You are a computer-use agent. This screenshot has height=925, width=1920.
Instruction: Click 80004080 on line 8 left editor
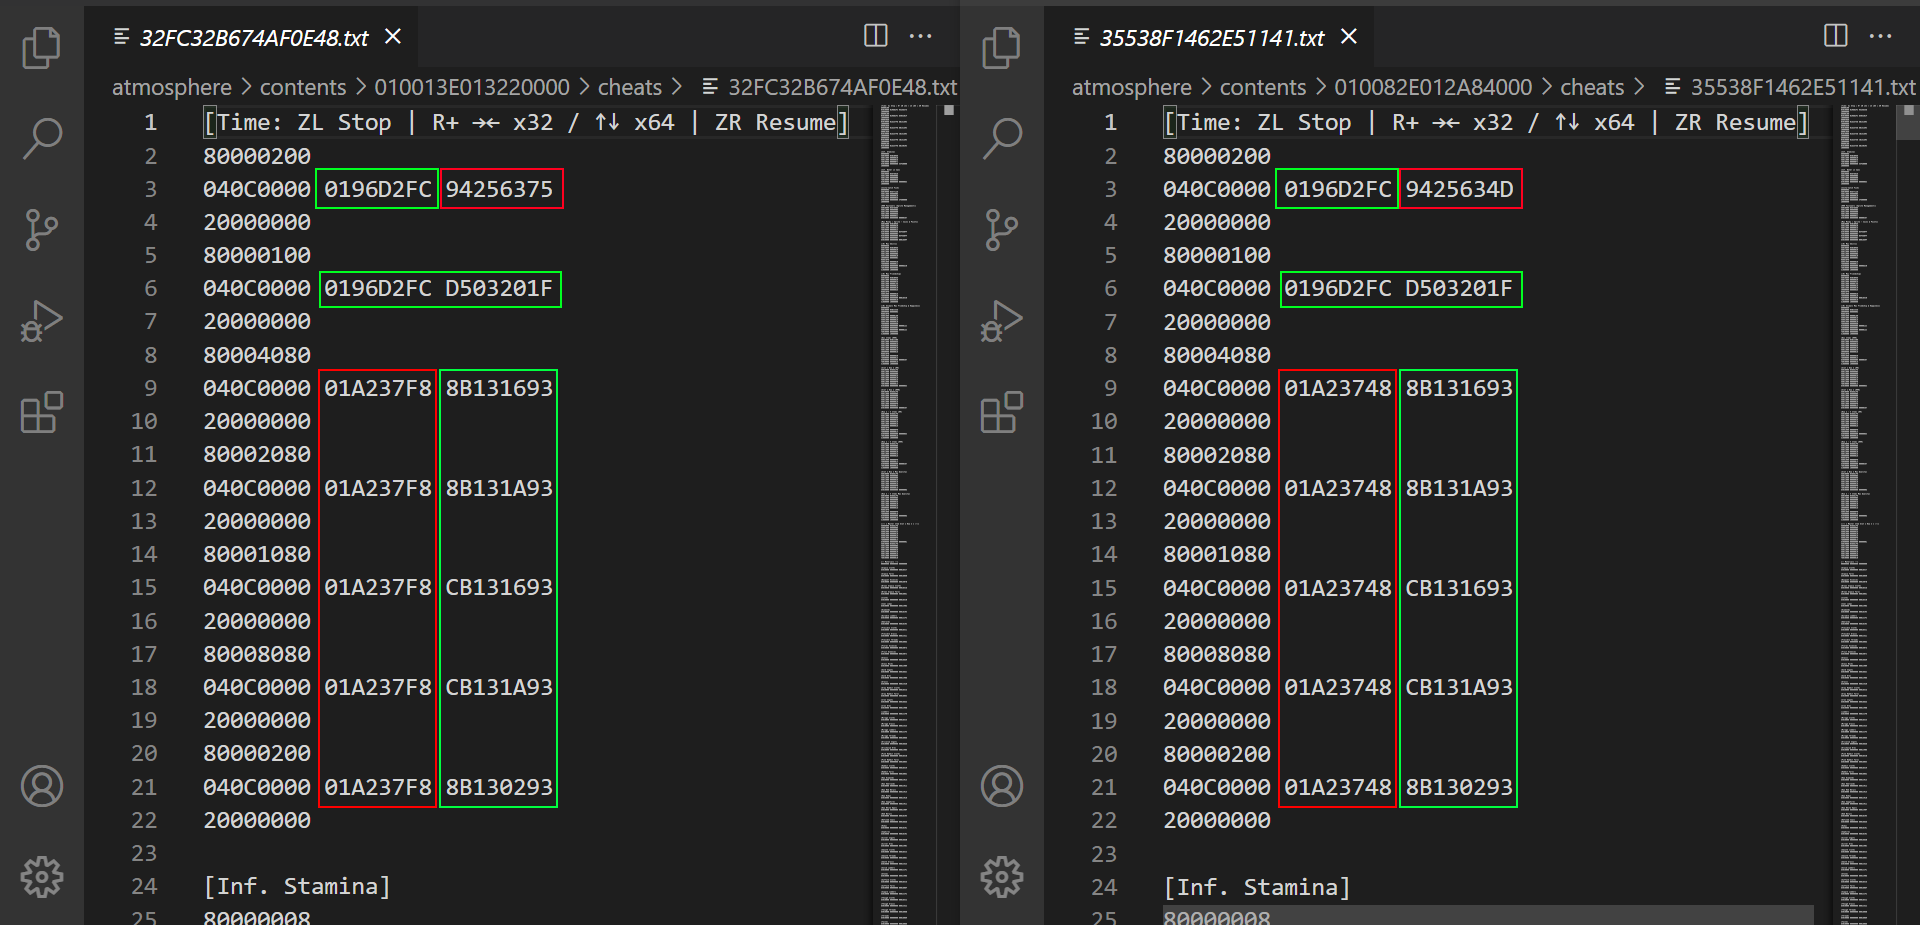257,355
